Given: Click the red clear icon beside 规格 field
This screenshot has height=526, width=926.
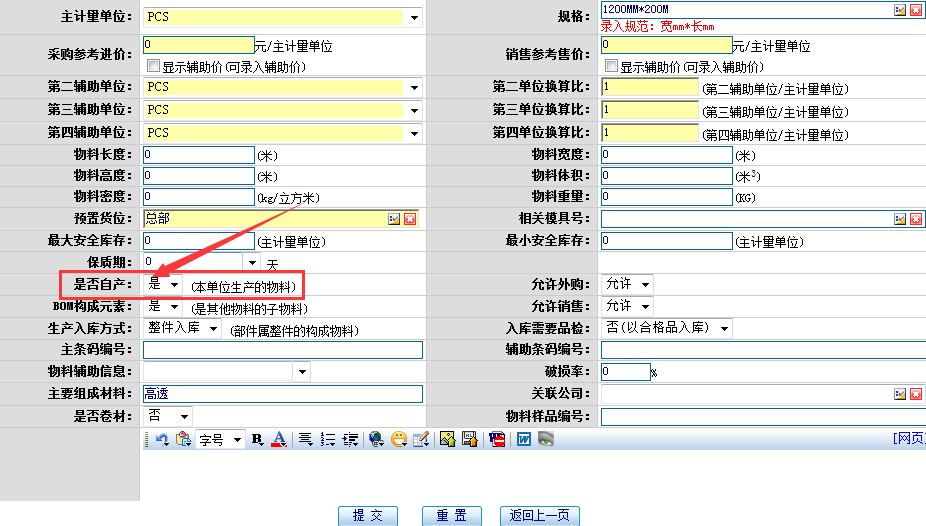Looking at the screenshot, I should coord(915,10).
